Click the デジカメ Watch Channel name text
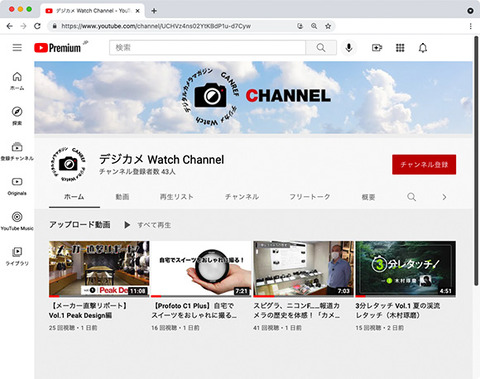Viewport: 480px width, 379px height. (x=162, y=159)
